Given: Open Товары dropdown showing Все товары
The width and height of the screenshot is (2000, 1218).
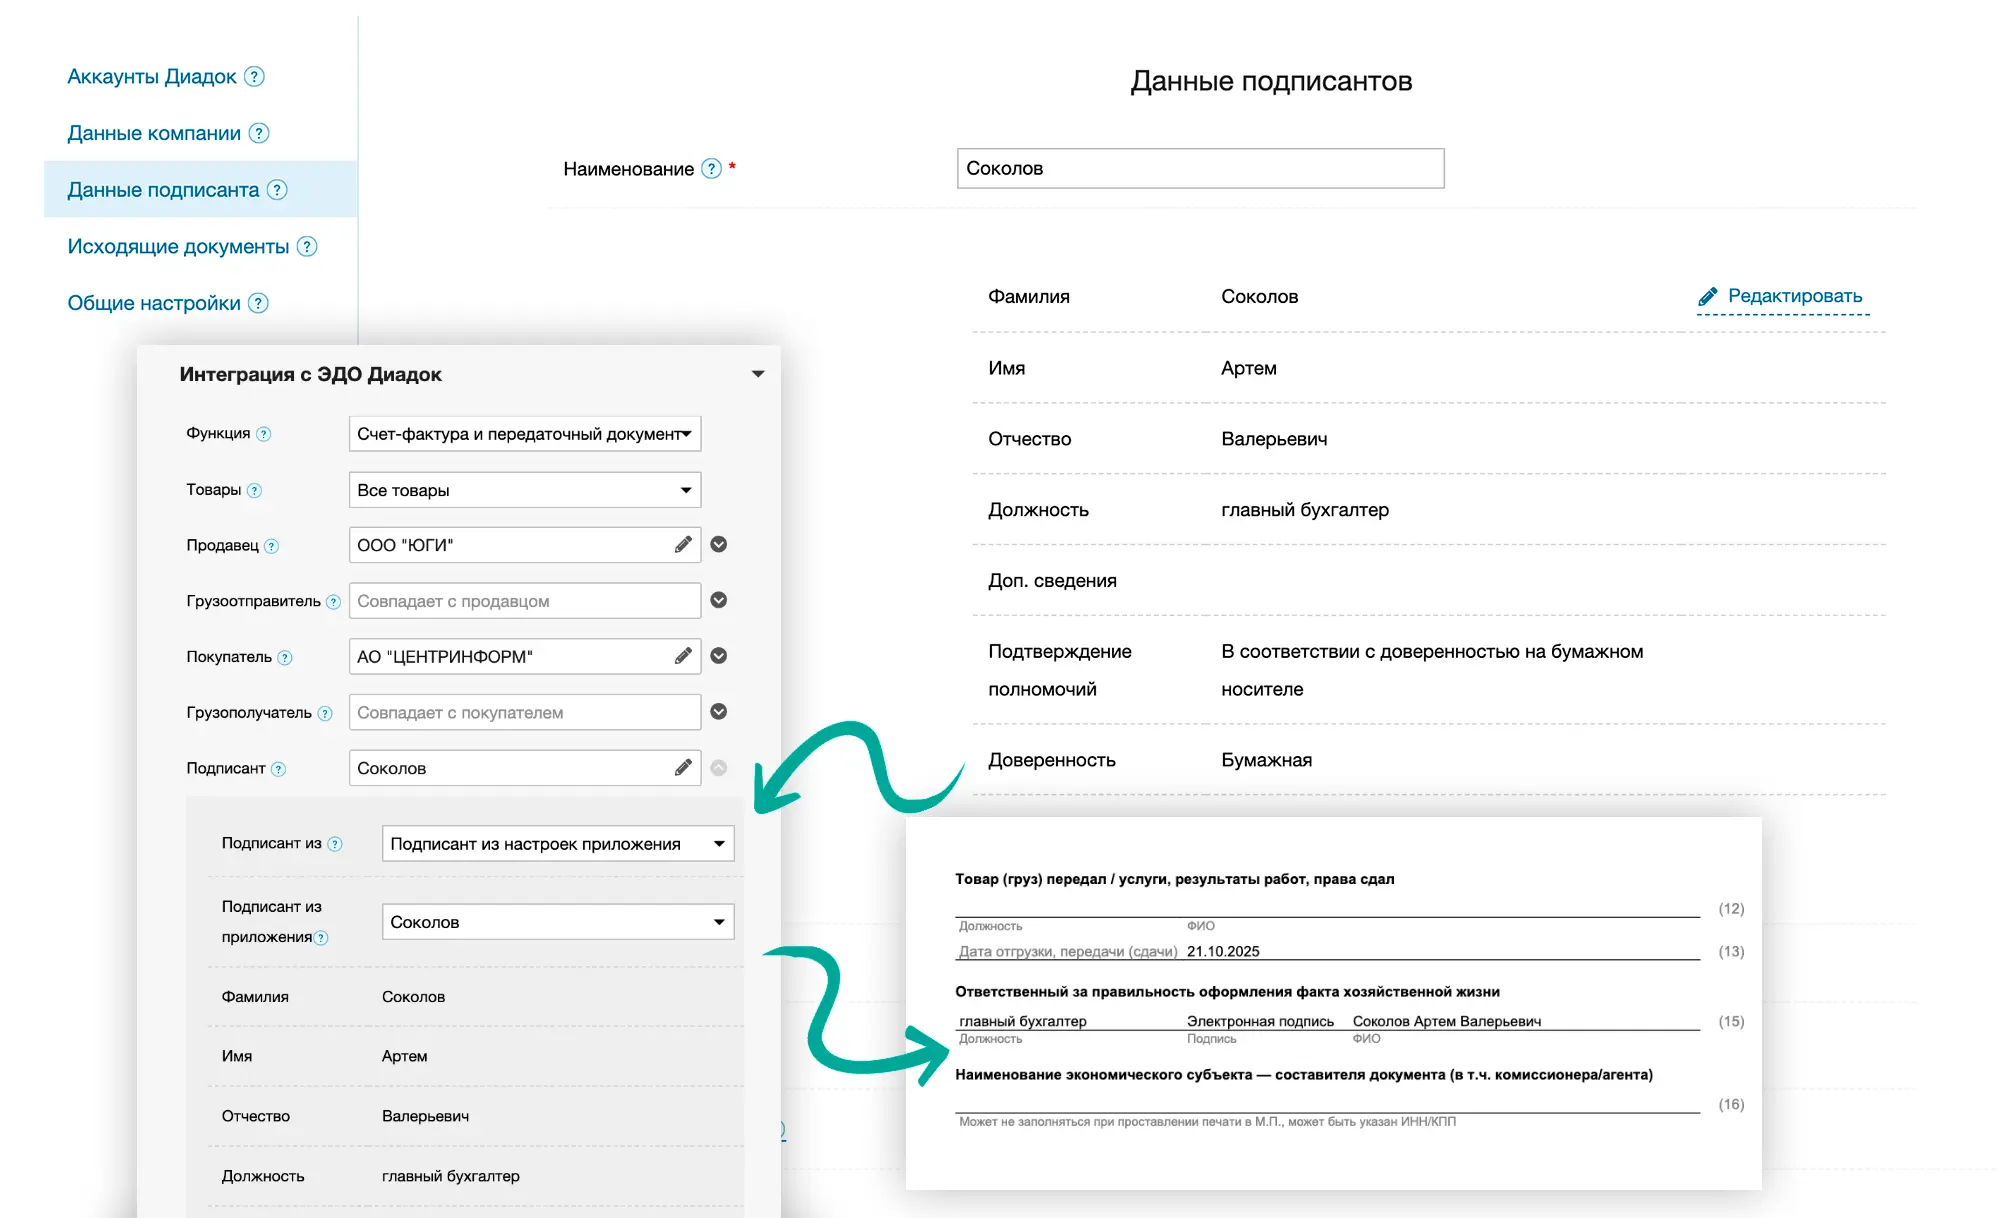Looking at the screenshot, I should click(524, 490).
